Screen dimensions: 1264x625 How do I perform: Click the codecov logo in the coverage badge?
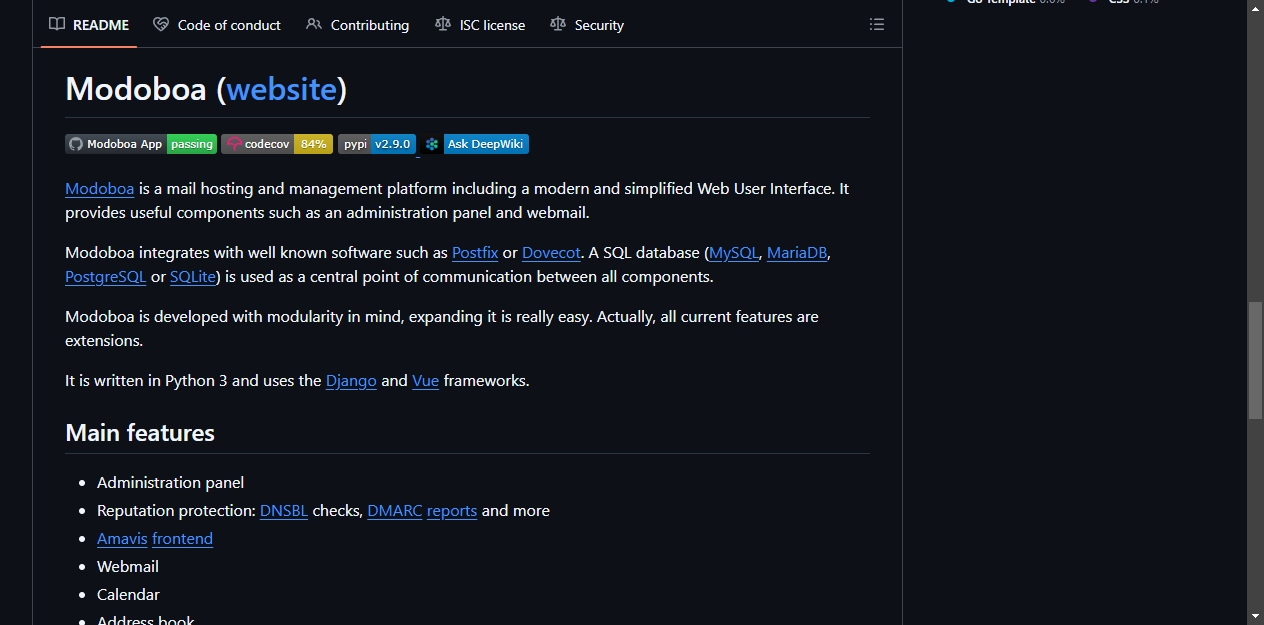click(x=234, y=144)
